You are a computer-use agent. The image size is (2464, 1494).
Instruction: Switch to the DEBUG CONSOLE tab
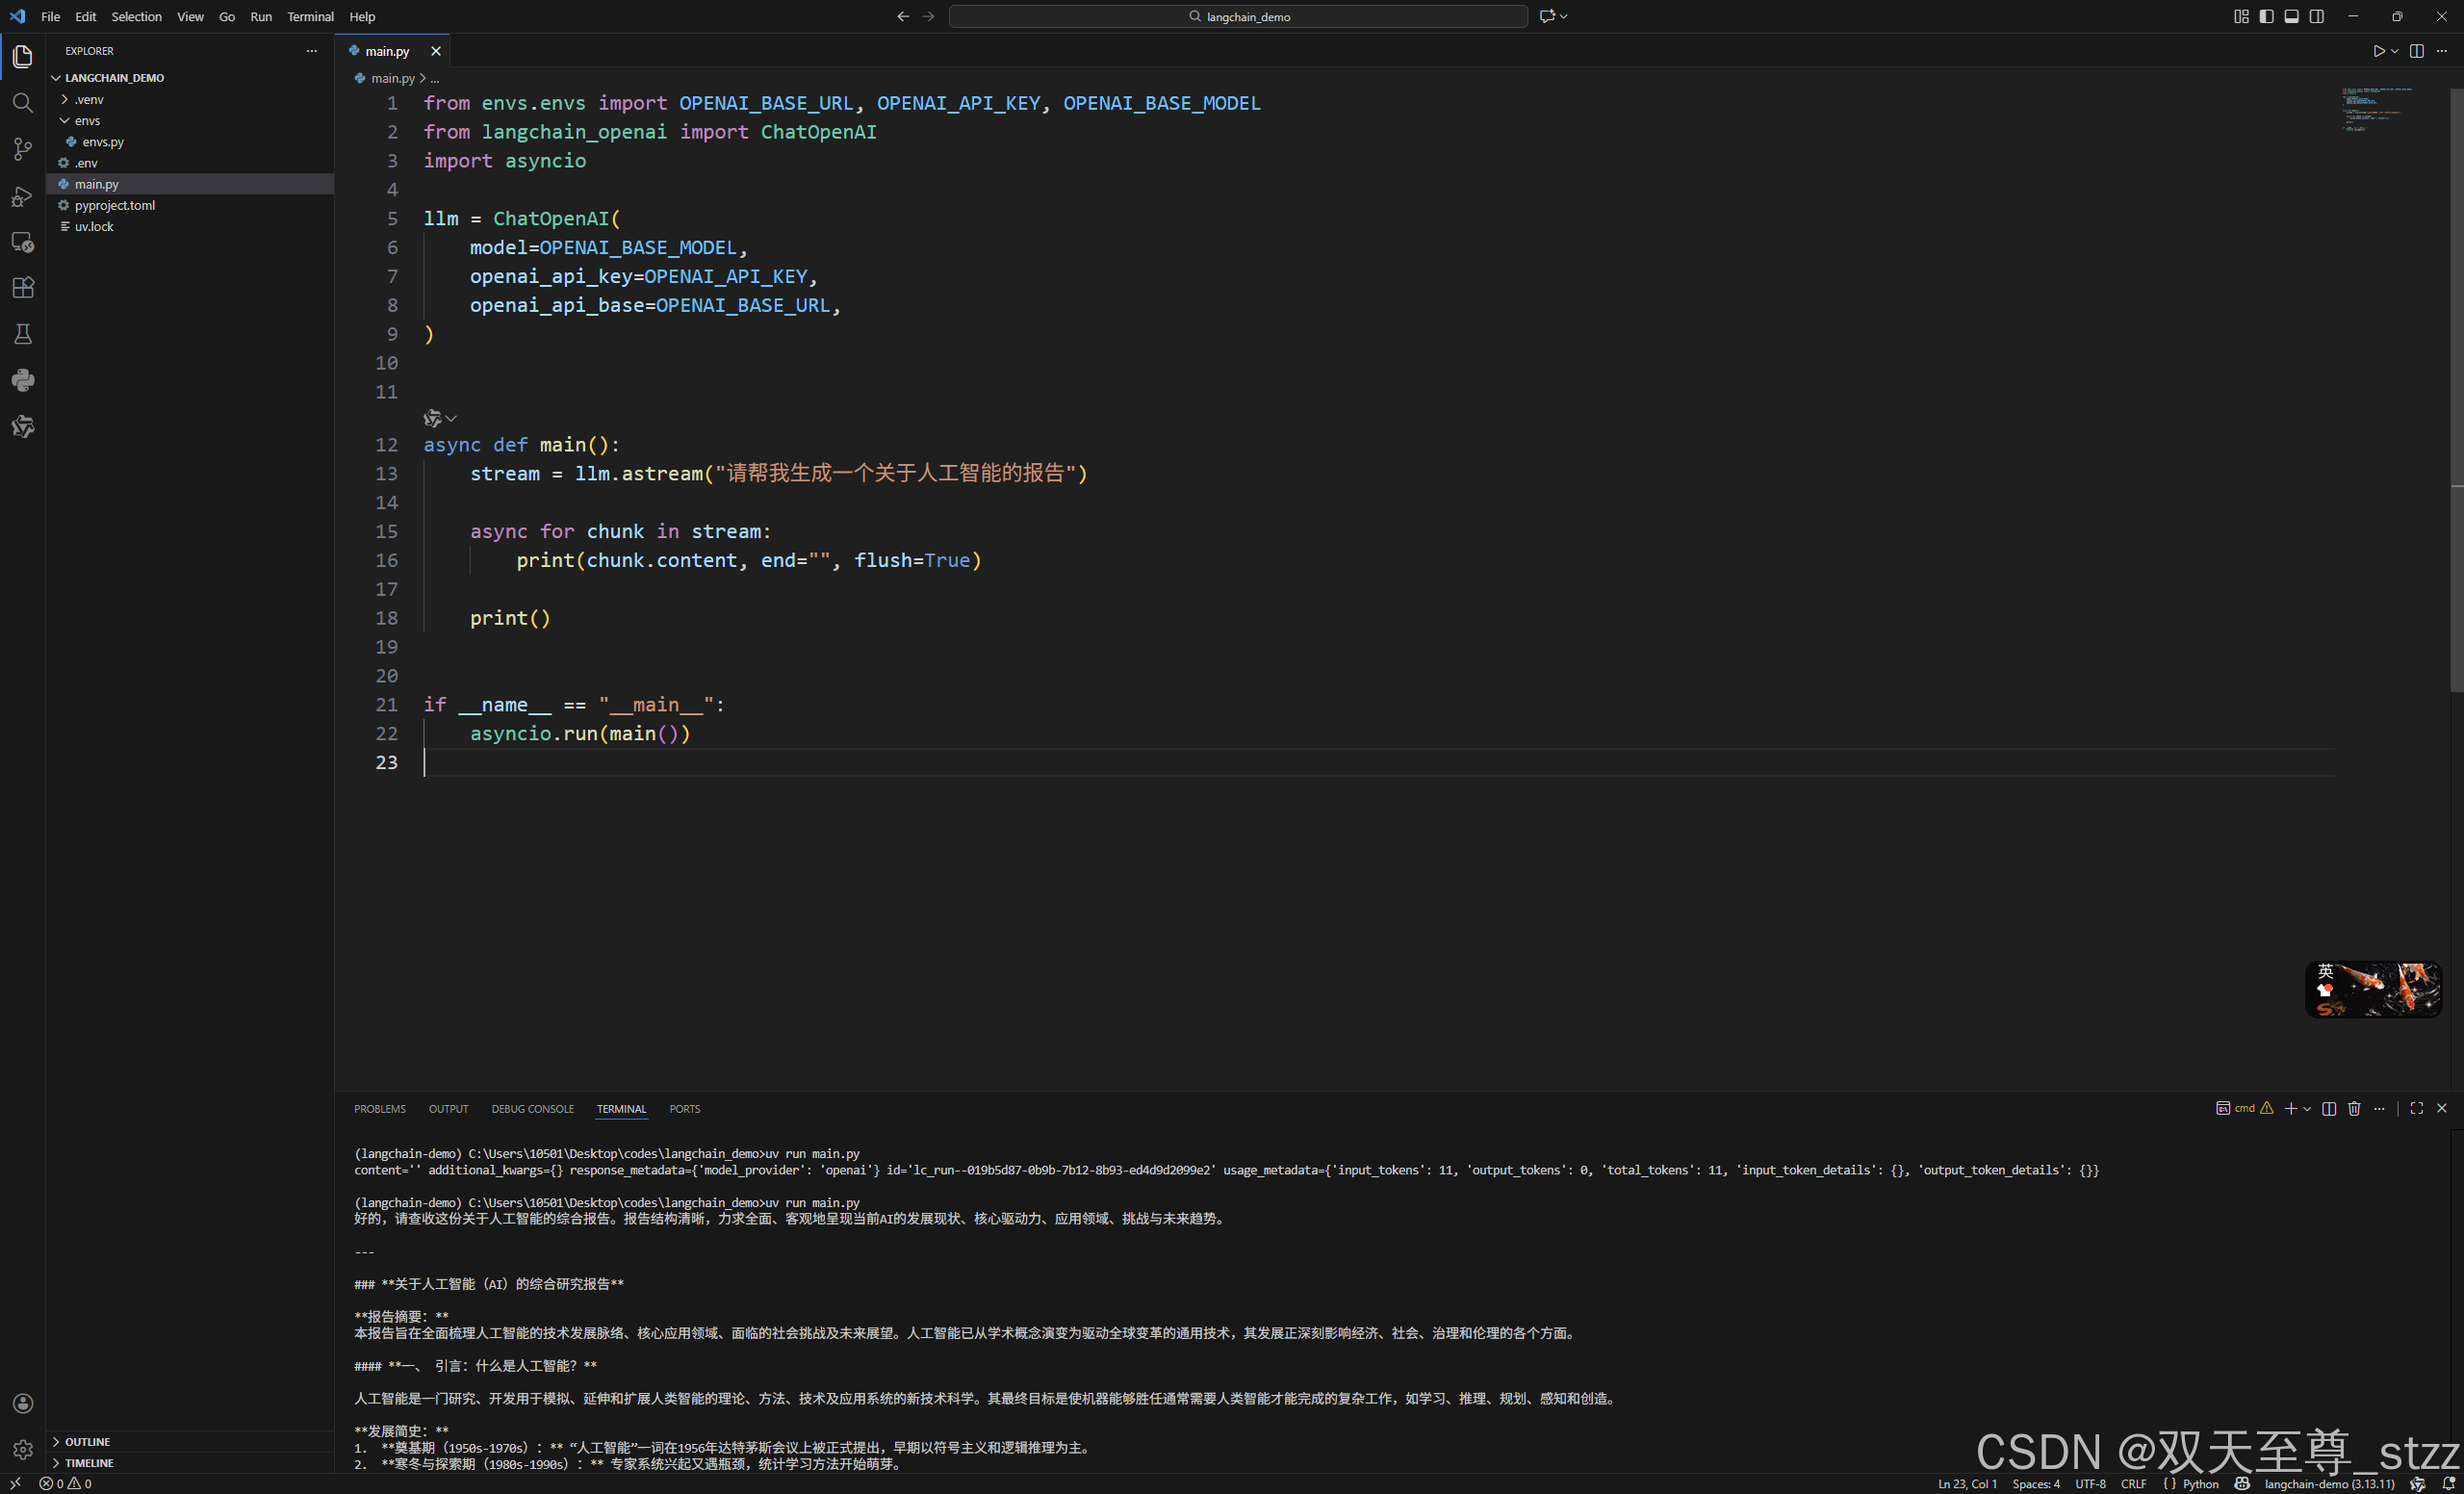[x=532, y=1109]
